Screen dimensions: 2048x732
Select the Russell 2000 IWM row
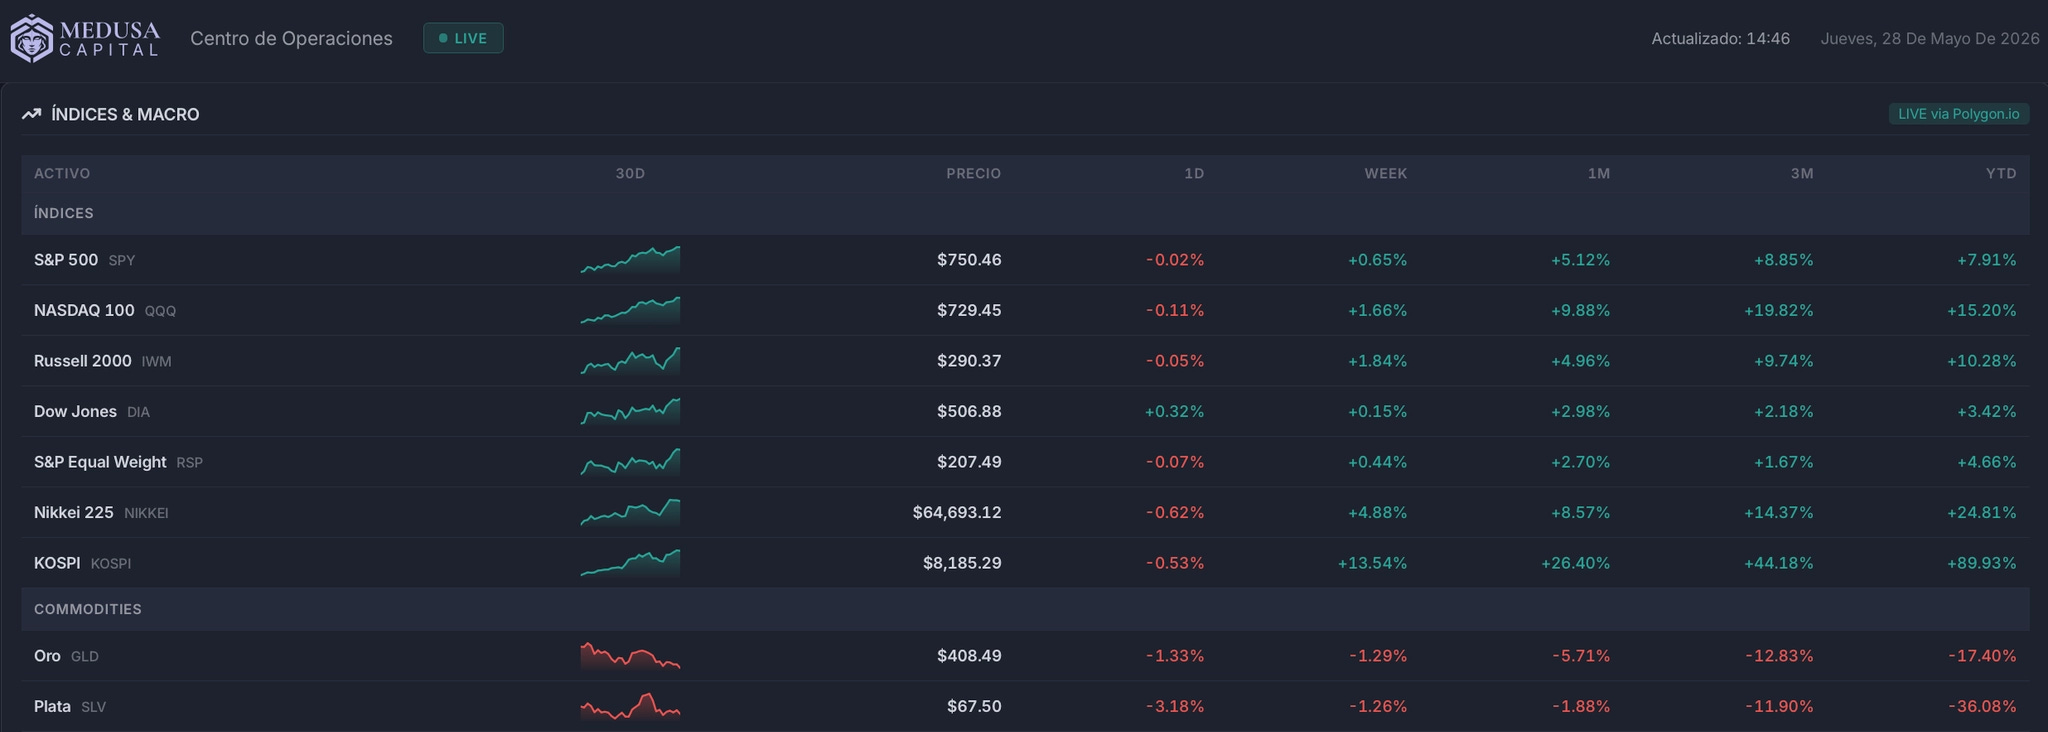click(1025, 361)
